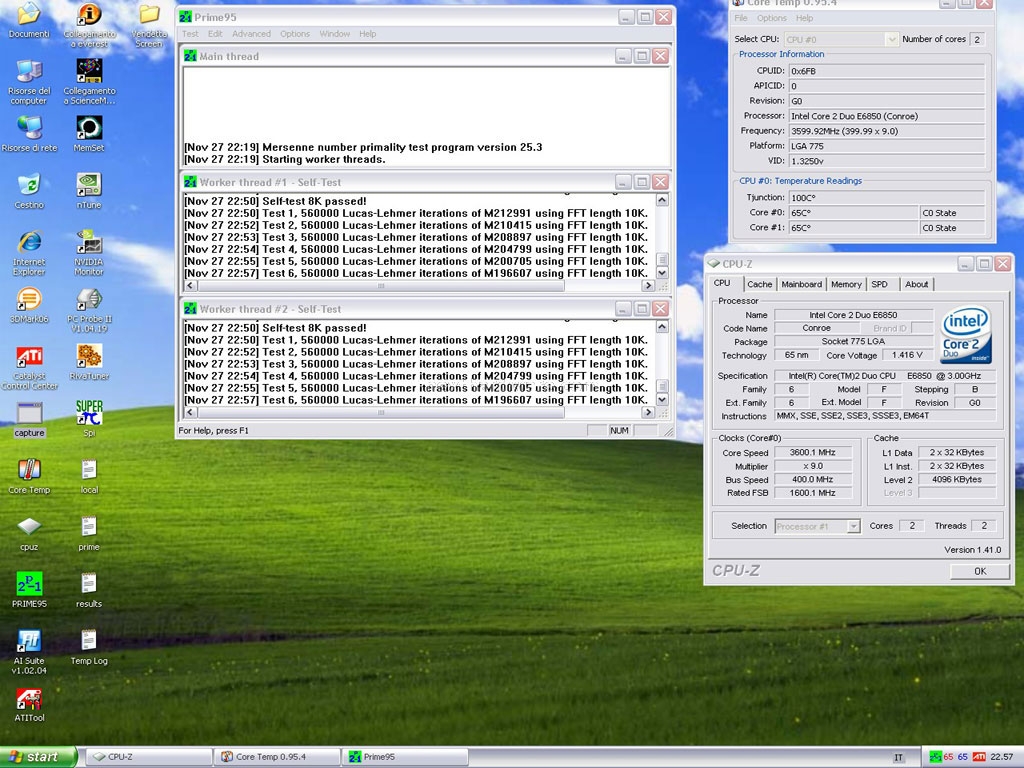Click scroll-left arrow in Worker thread #2
Viewport: 1024px width, 768px height.
190,412
